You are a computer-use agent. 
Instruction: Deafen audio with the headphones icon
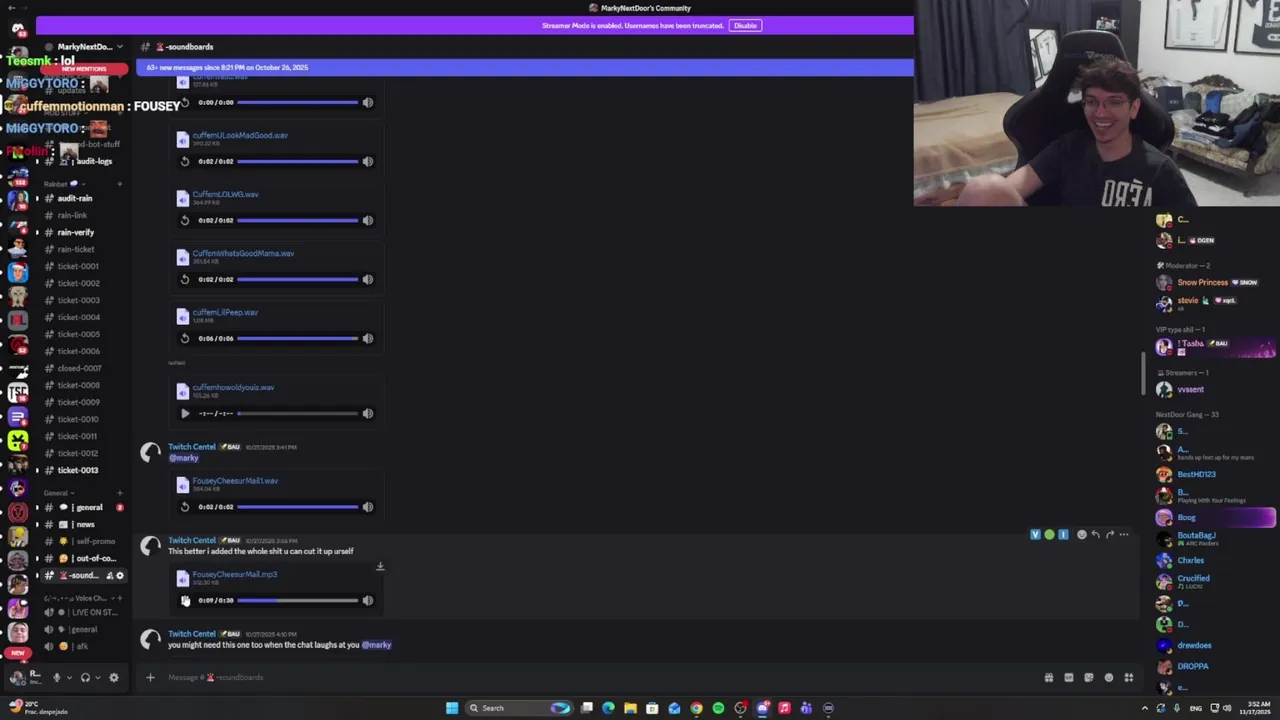click(85, 677)
